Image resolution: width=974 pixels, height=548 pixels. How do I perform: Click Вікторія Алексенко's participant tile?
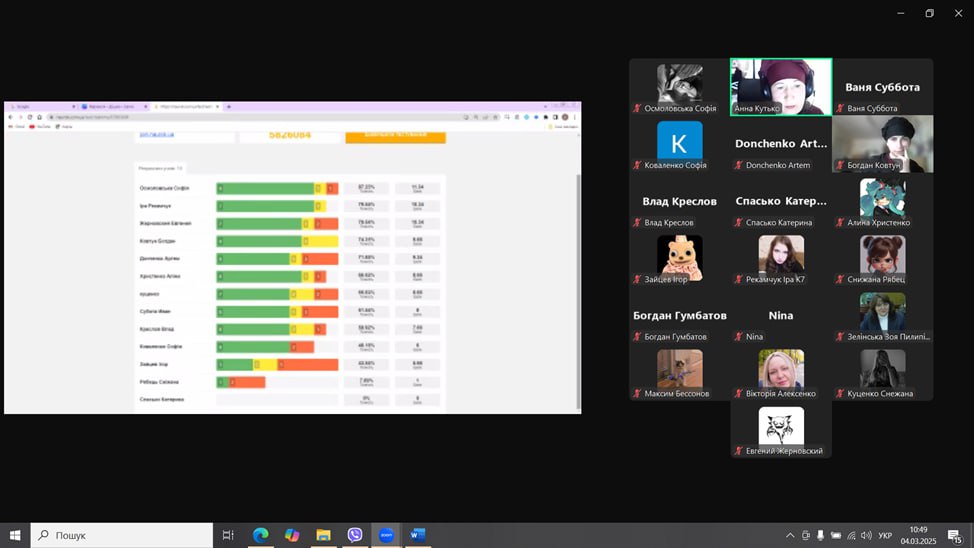tap(781, 372)
